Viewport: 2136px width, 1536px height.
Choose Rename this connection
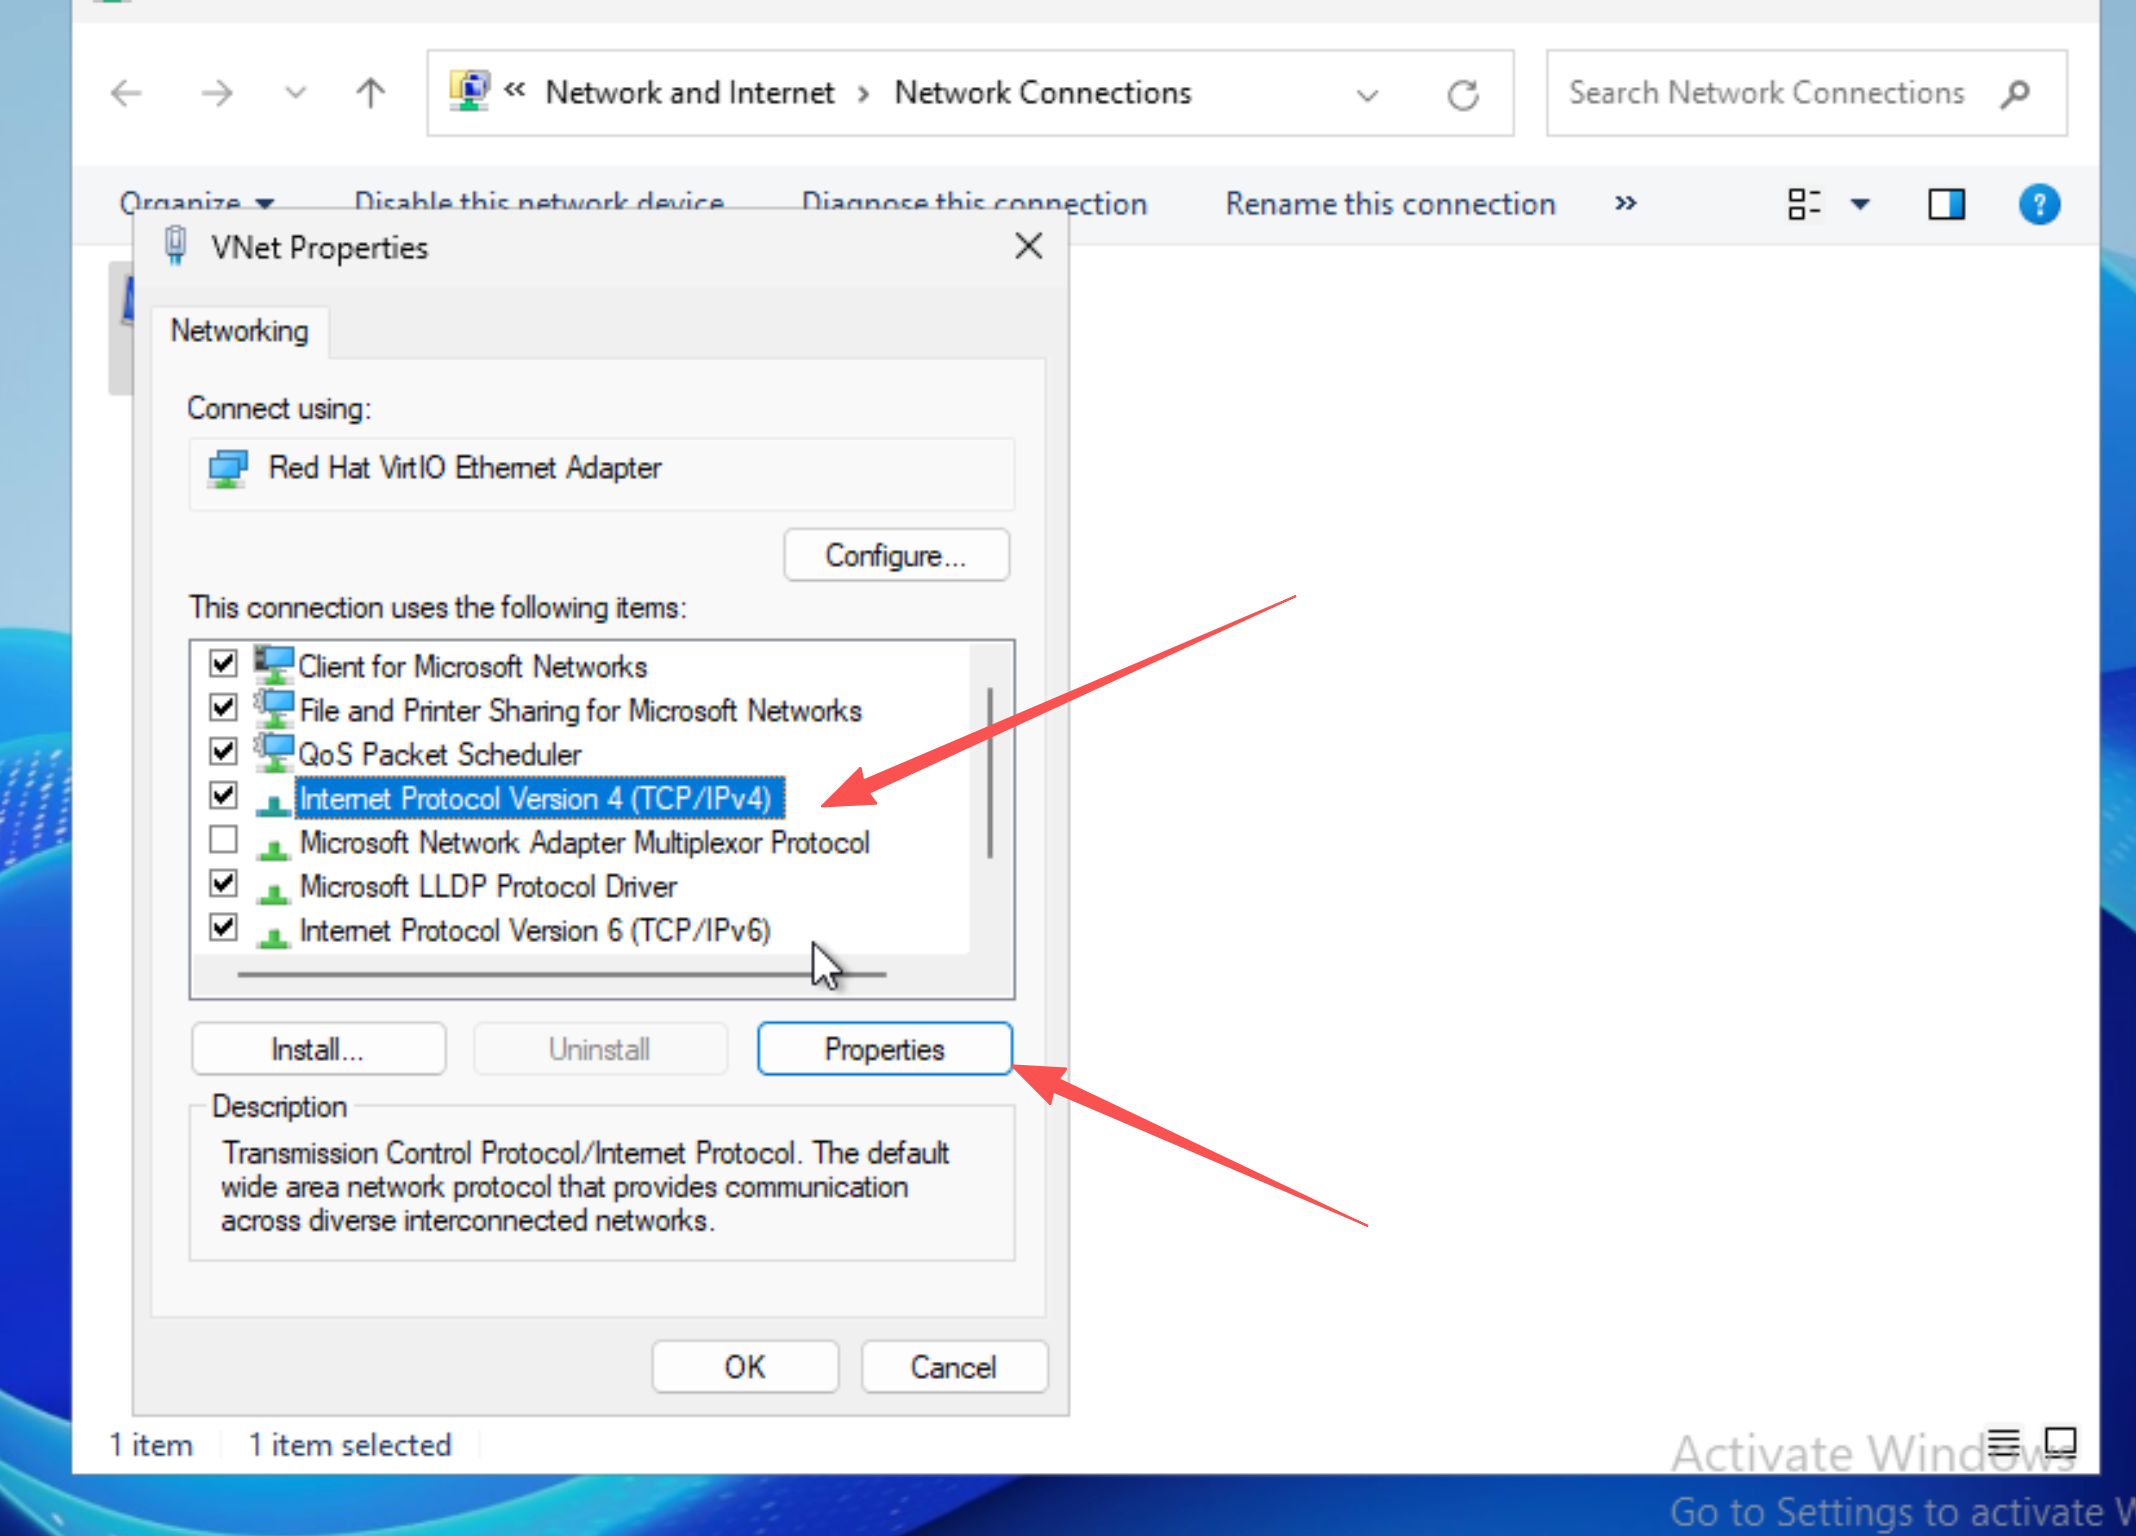point(1390,204)
